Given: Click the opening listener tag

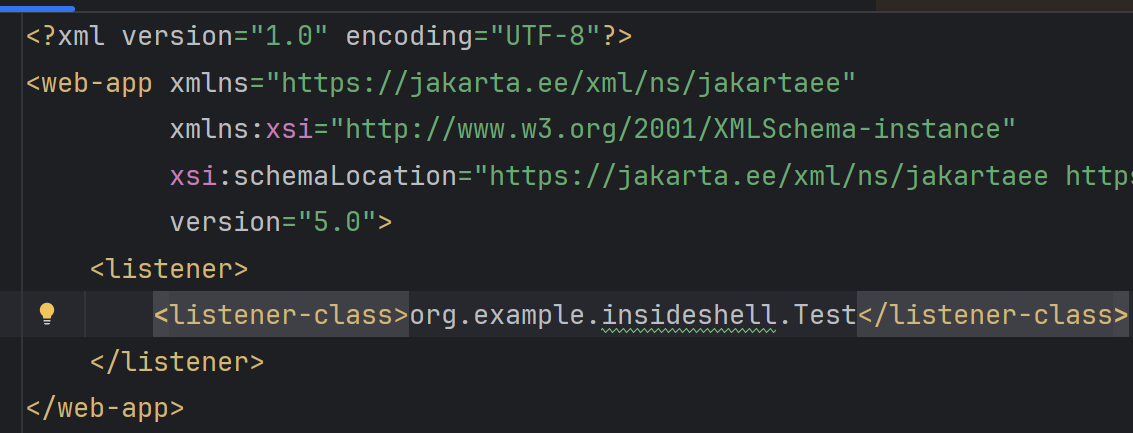Looking at the screenshot, I should 169,268.
